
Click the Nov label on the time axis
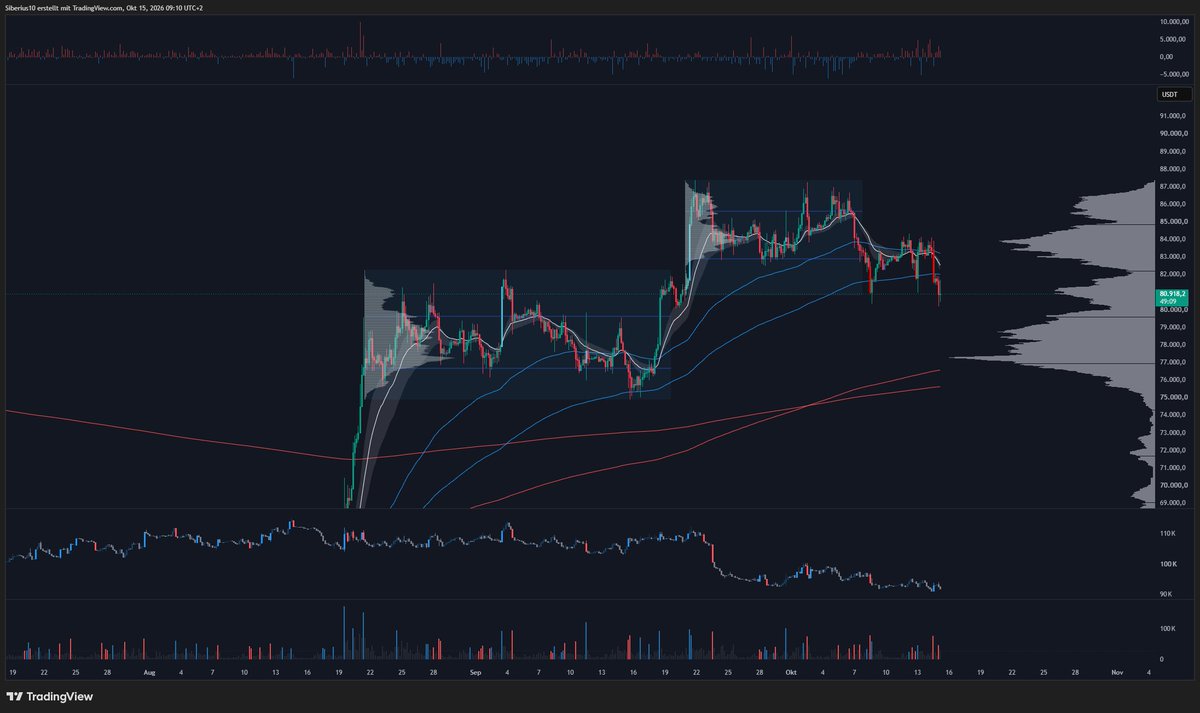coord(1117,673)
